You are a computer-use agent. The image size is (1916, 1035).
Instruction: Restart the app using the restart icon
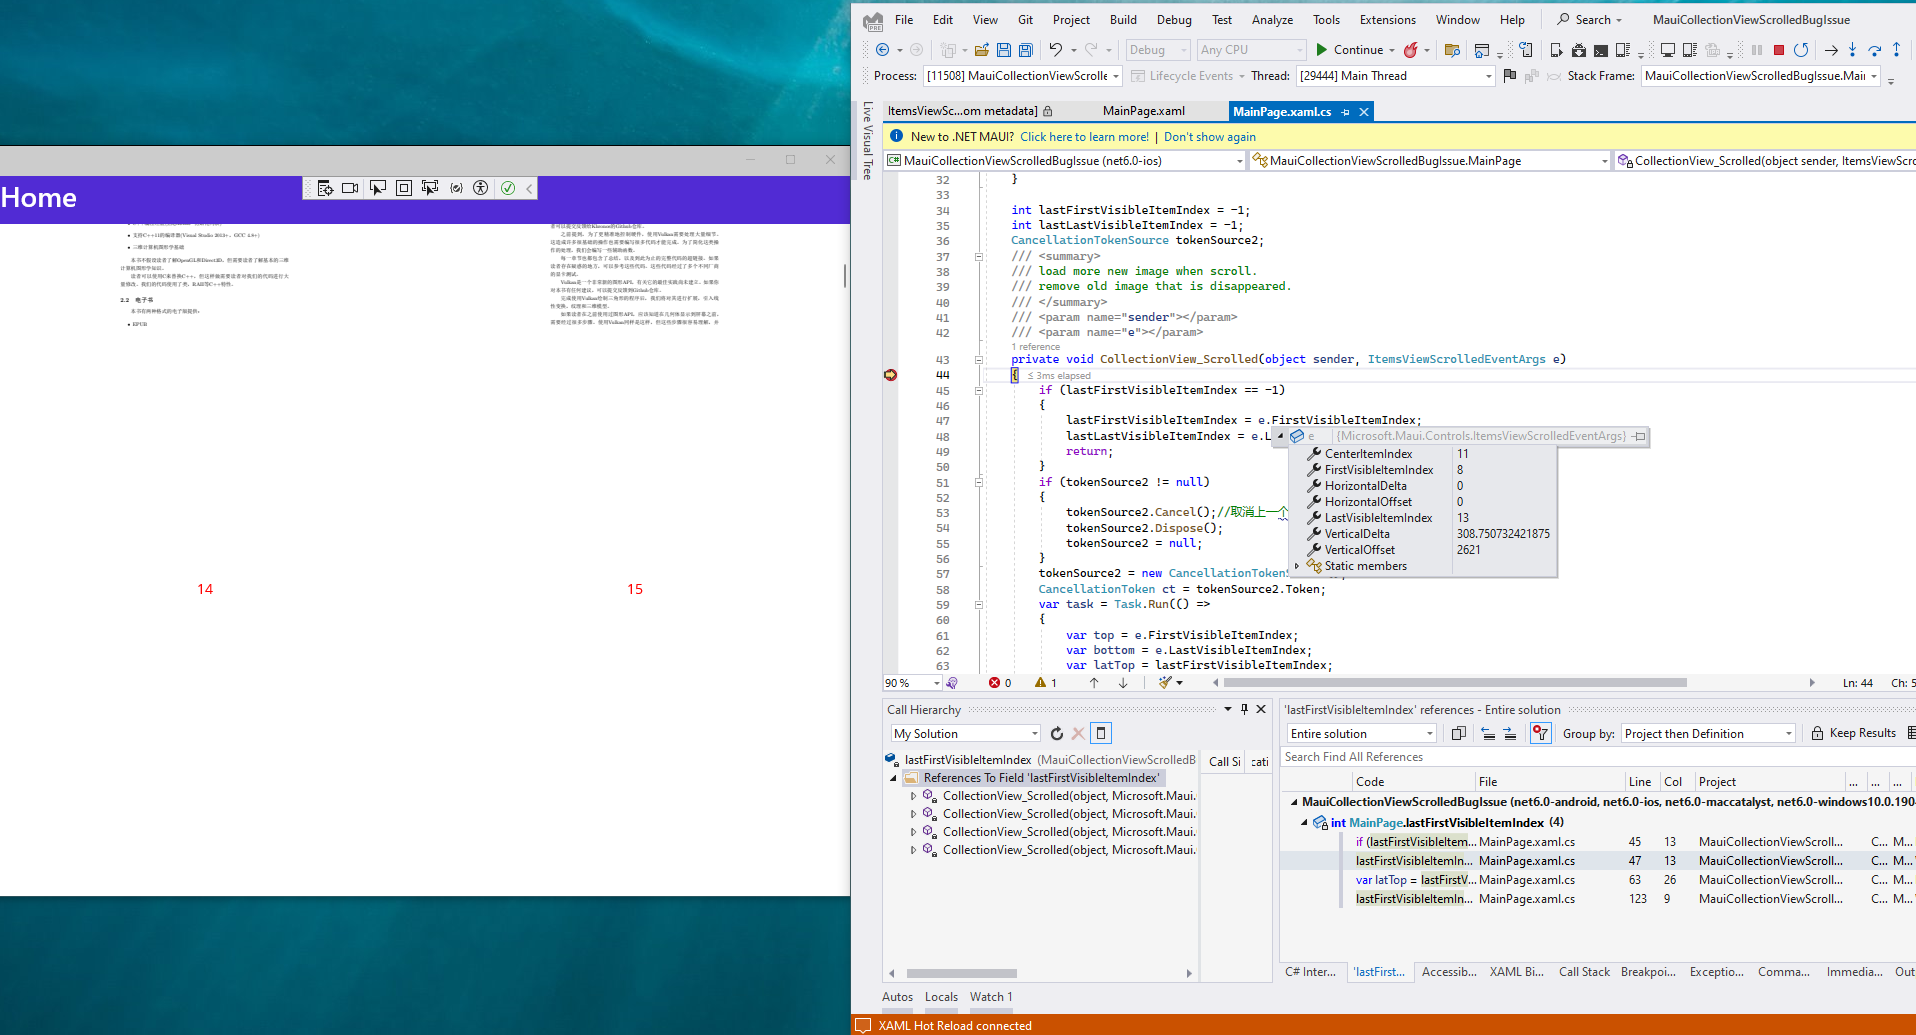click(x=1803, y=49)
